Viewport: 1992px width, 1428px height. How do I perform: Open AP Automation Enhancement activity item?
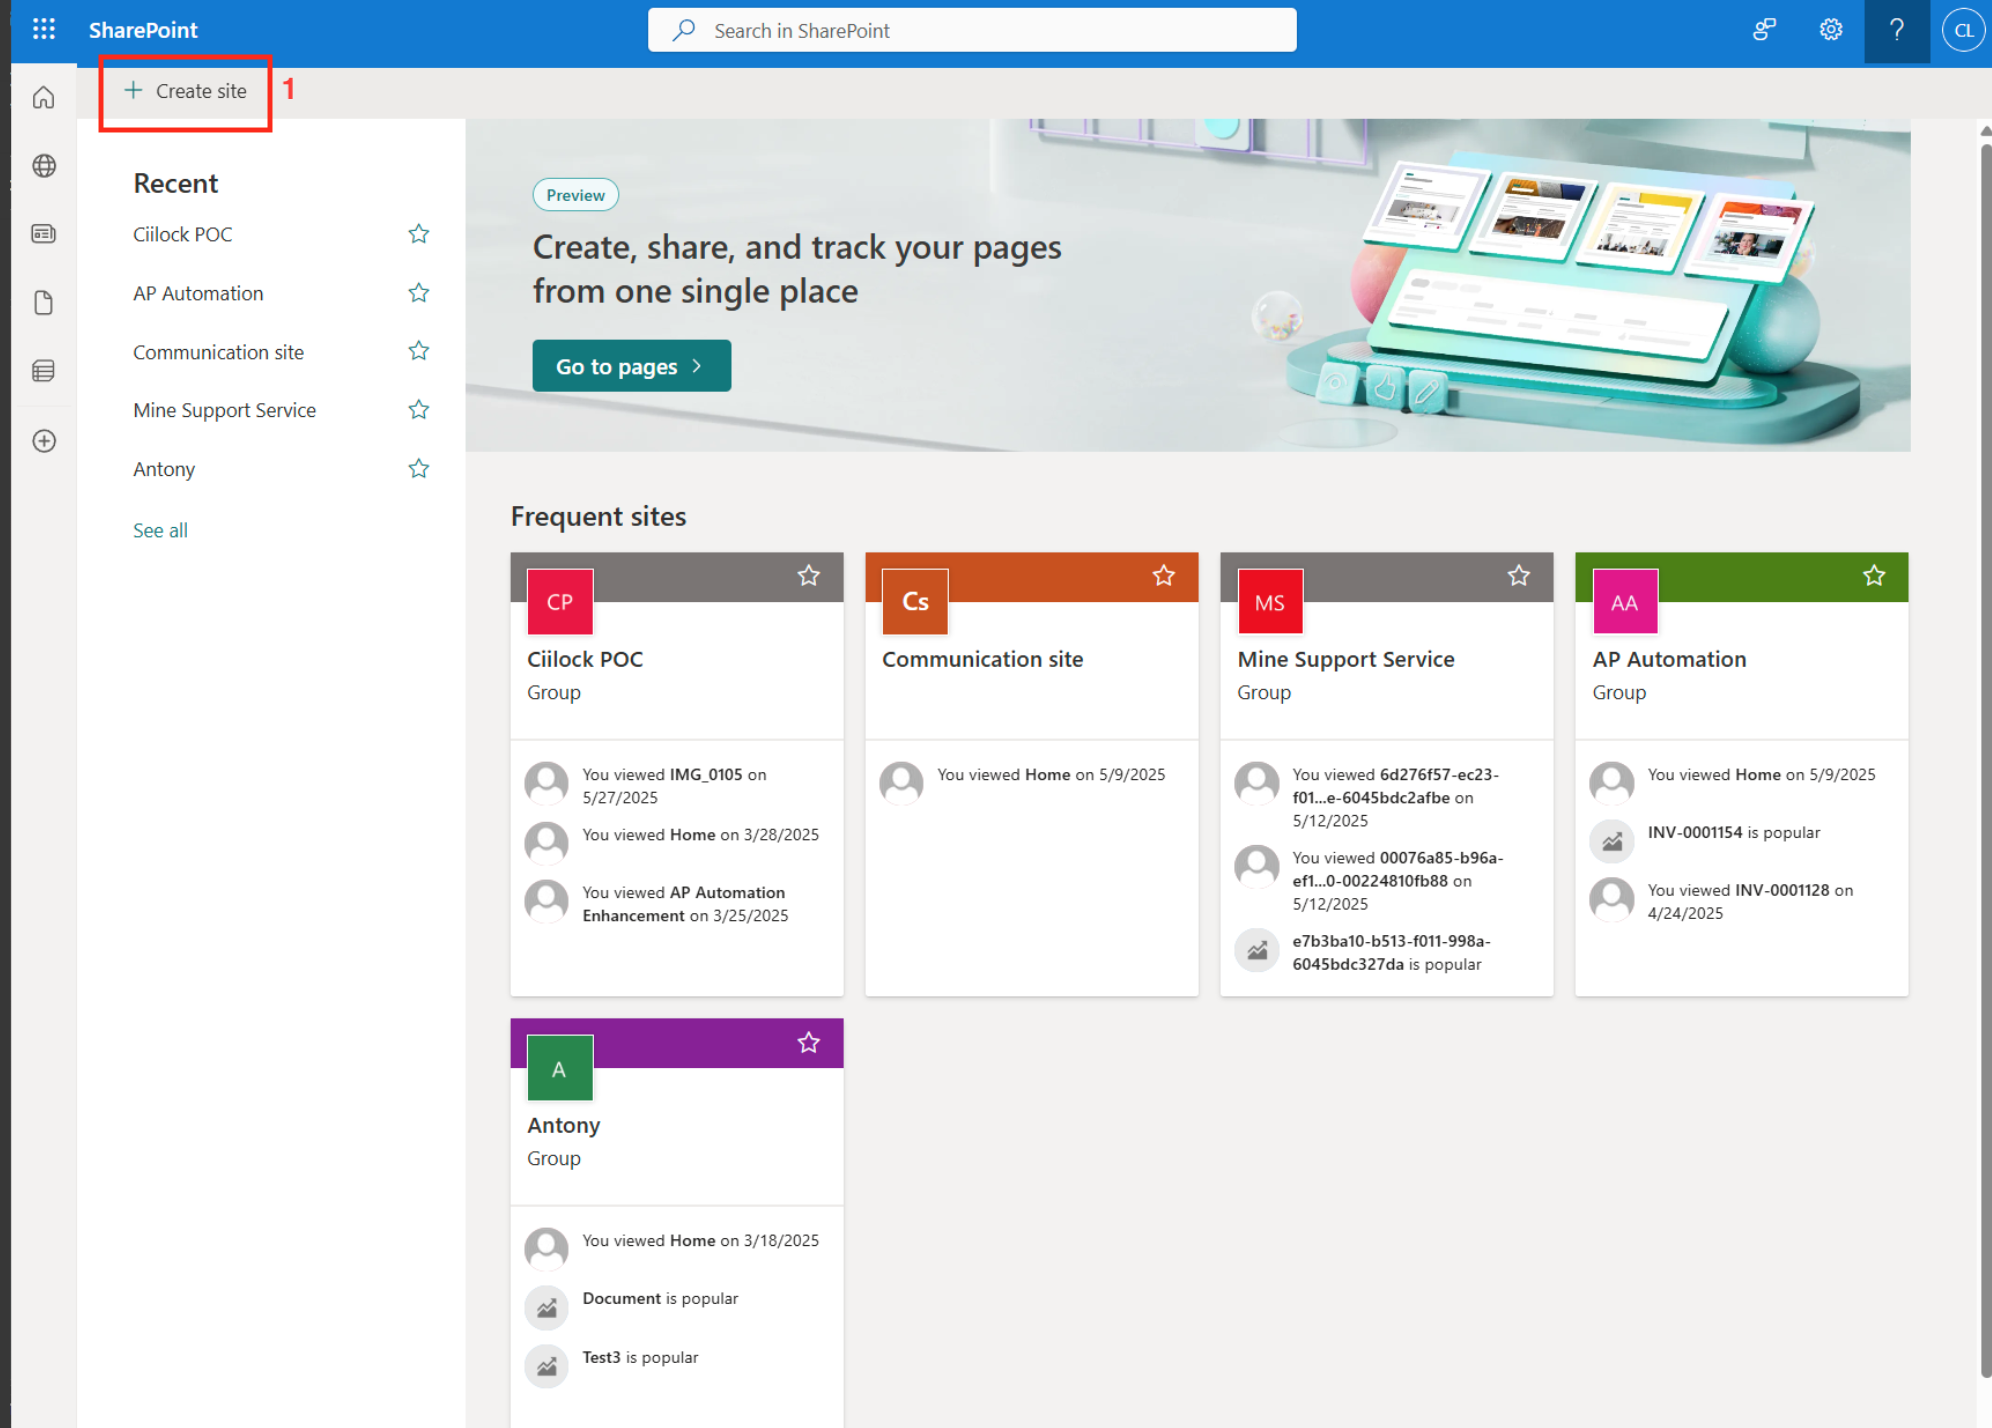pos(686,904)
